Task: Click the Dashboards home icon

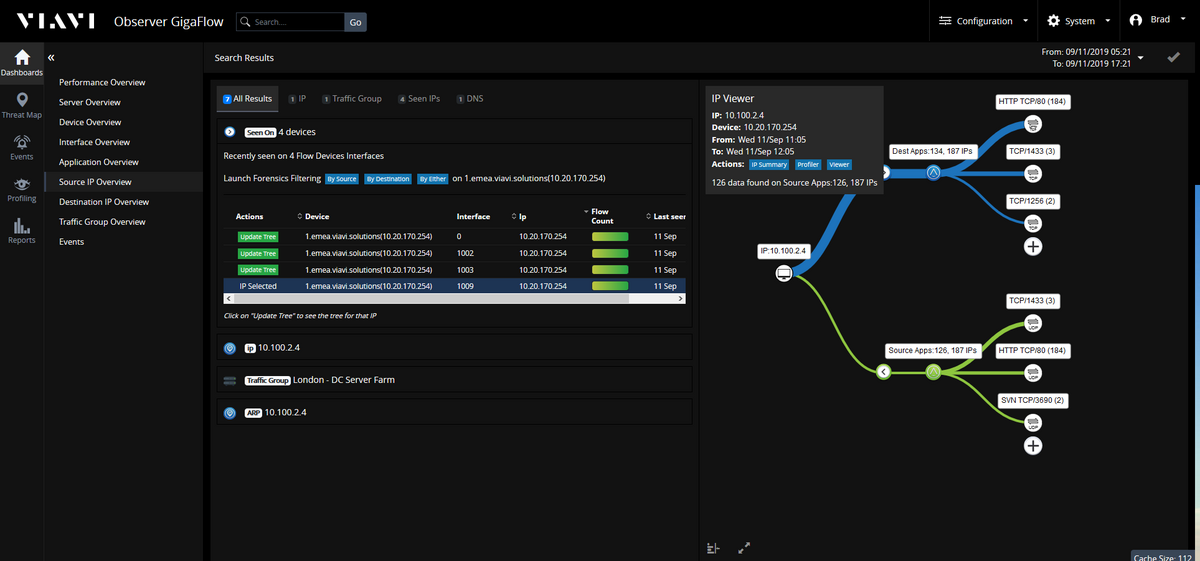Action: tap(21, 61)
